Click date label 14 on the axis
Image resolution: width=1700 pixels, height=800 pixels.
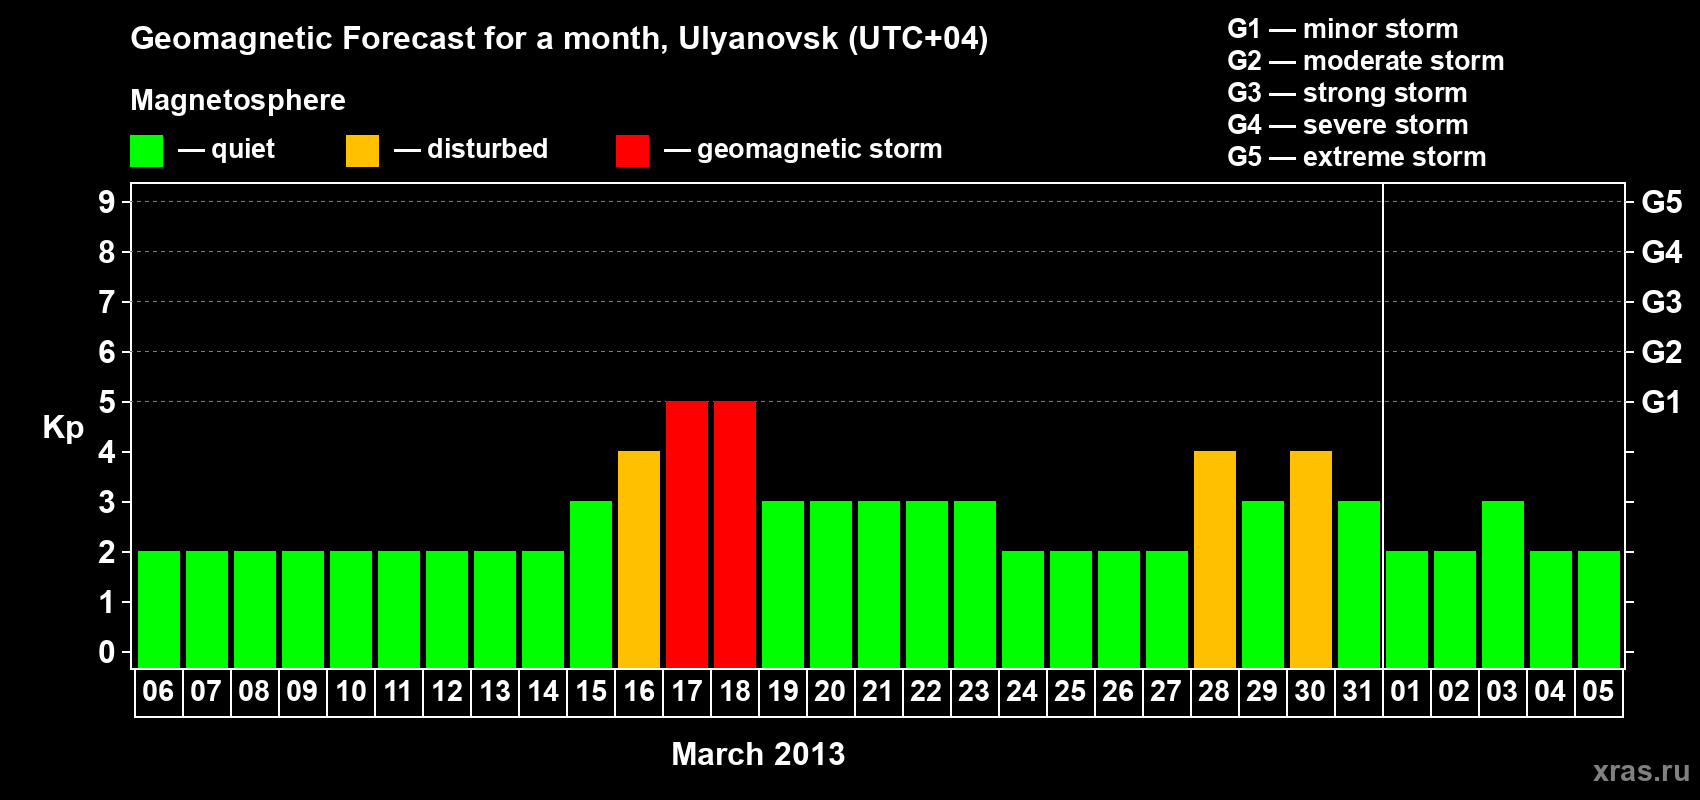[x=543, y=691]
